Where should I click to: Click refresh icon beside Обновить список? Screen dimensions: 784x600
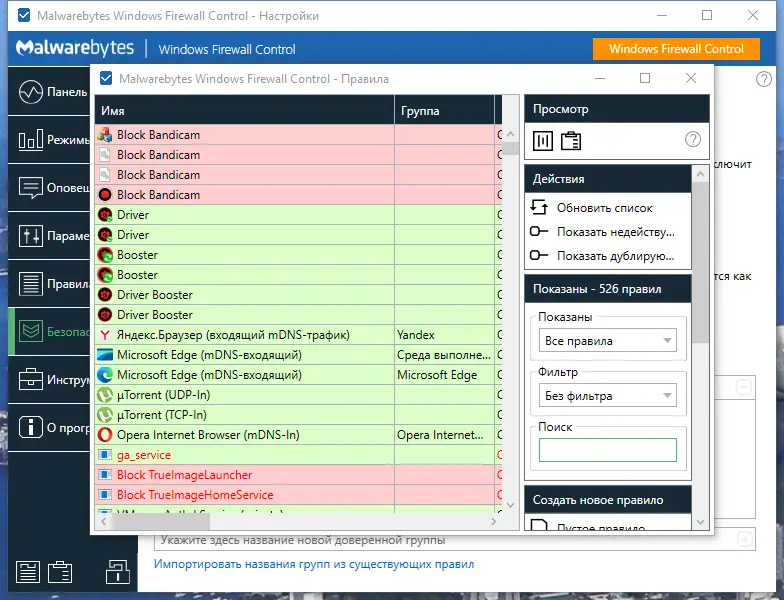click(539, 207)
